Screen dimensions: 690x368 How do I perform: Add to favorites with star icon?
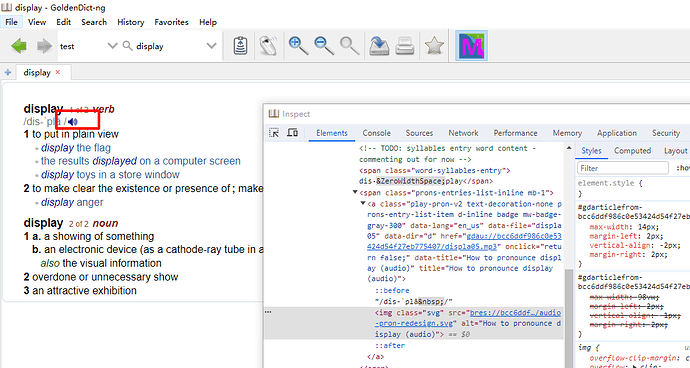point(434,46)
